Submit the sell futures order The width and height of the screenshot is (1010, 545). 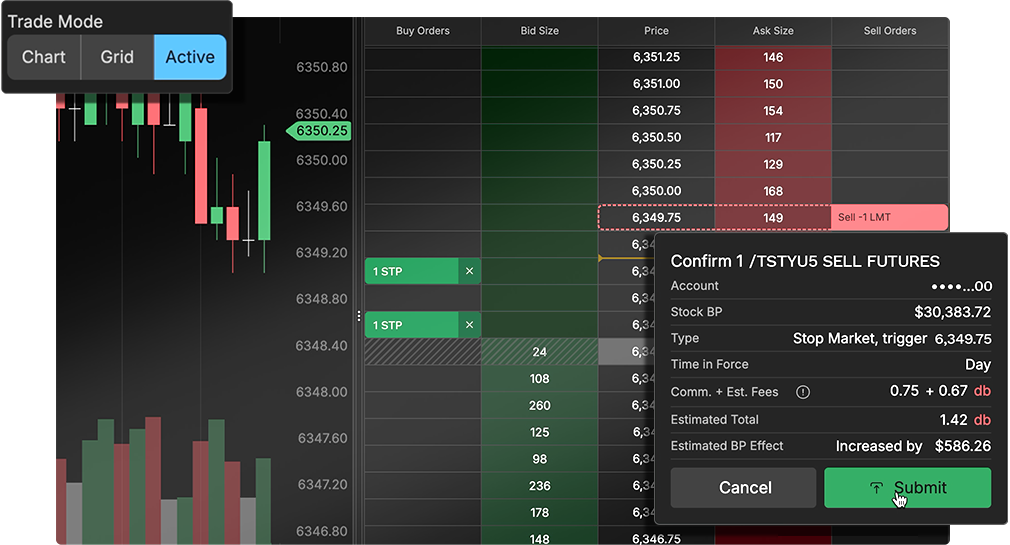(x=908, y=488)
